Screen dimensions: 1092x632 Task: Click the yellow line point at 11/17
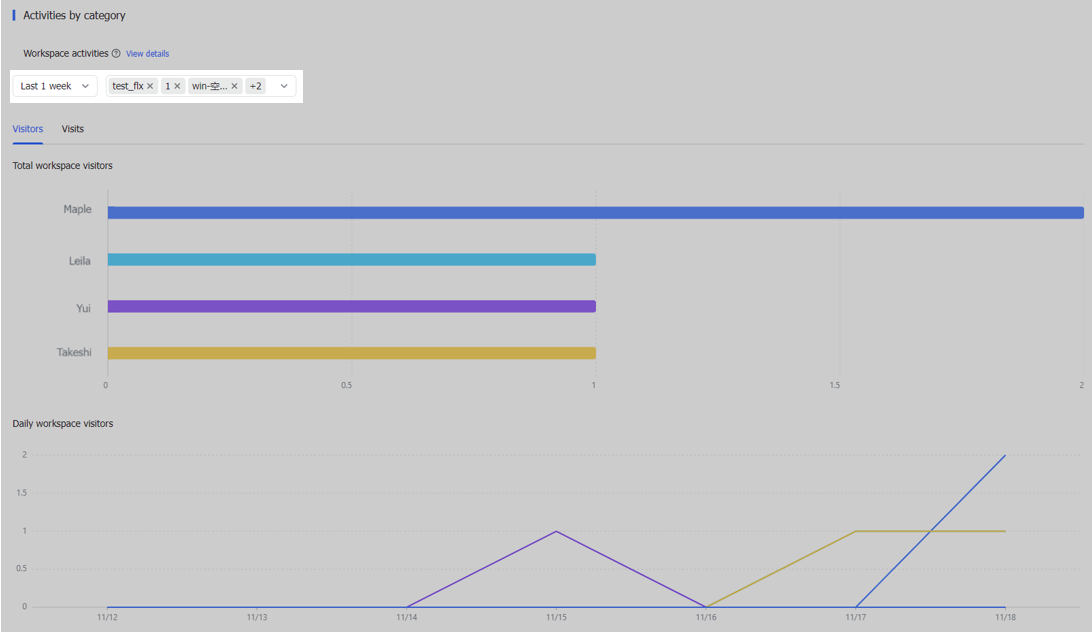point(856,531)
